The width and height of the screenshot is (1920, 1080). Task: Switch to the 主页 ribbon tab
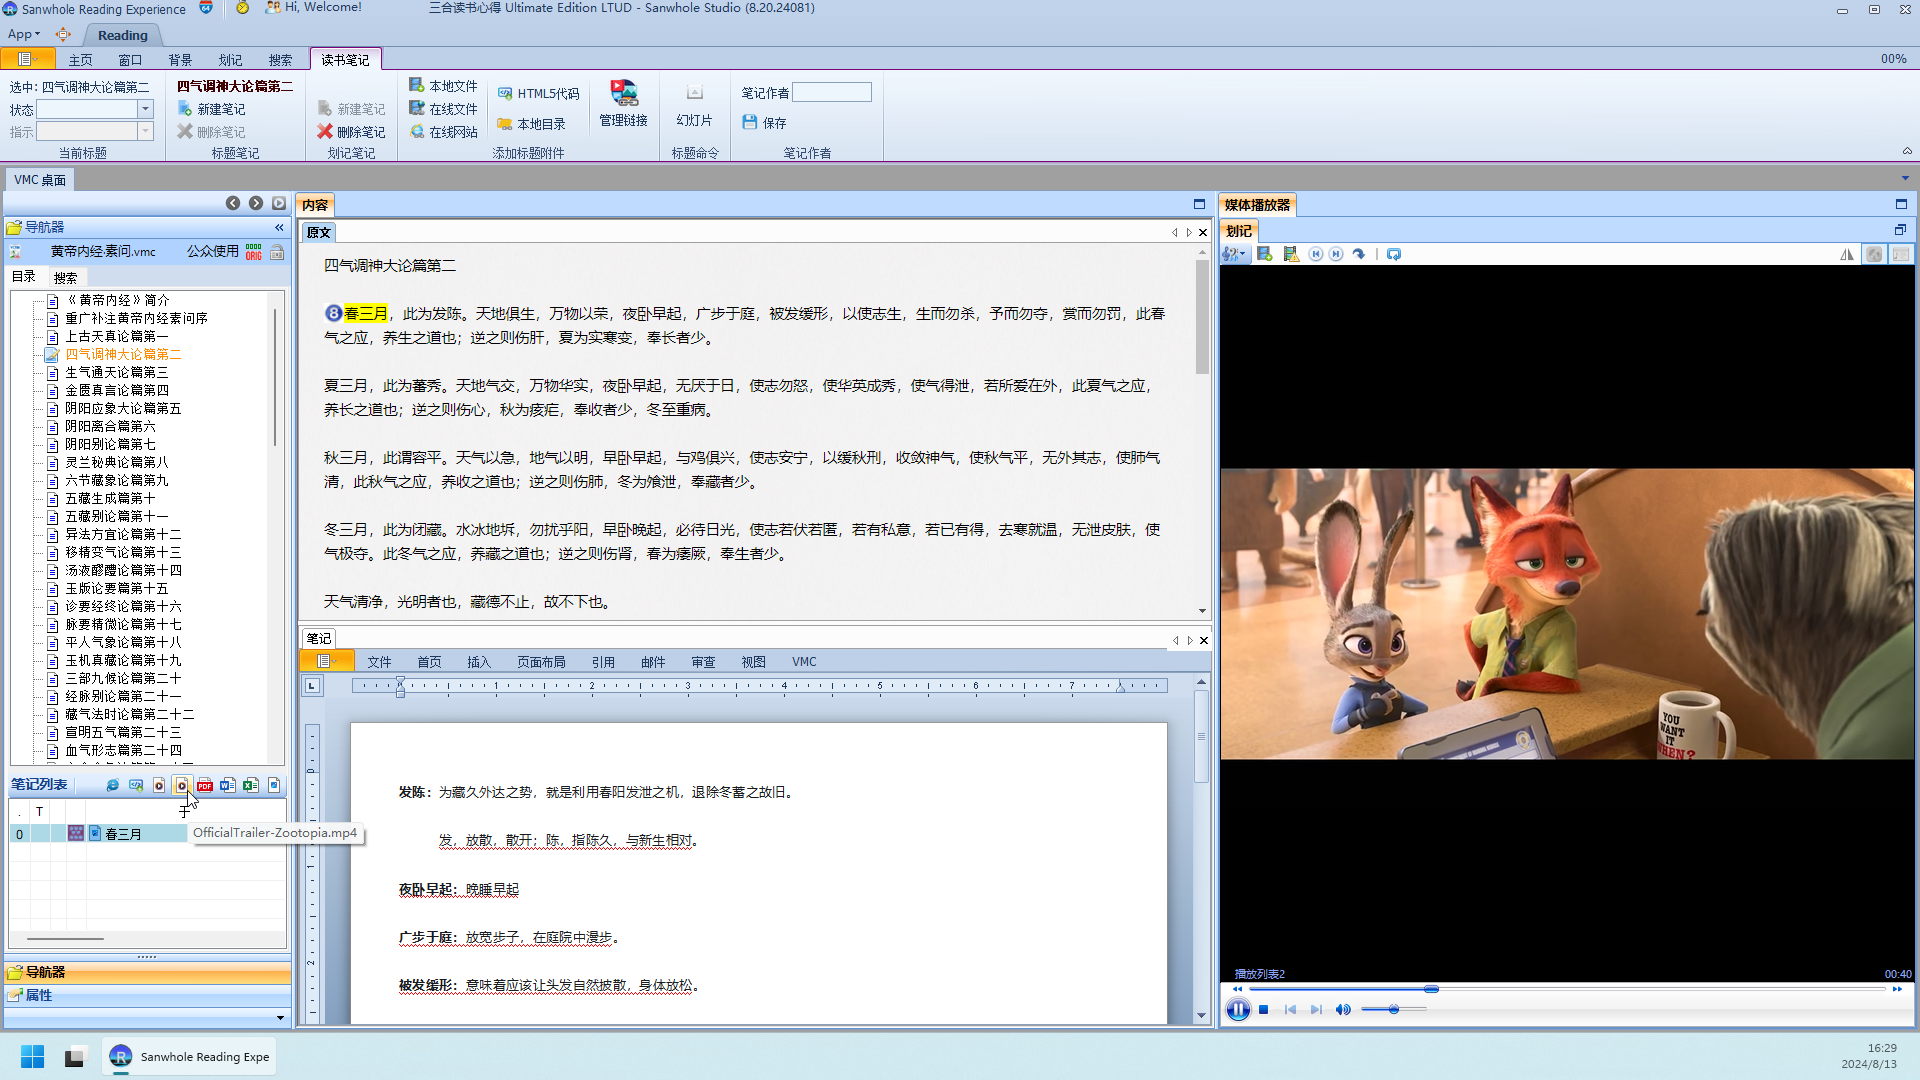pyautogui.click(x=80, y=60)
